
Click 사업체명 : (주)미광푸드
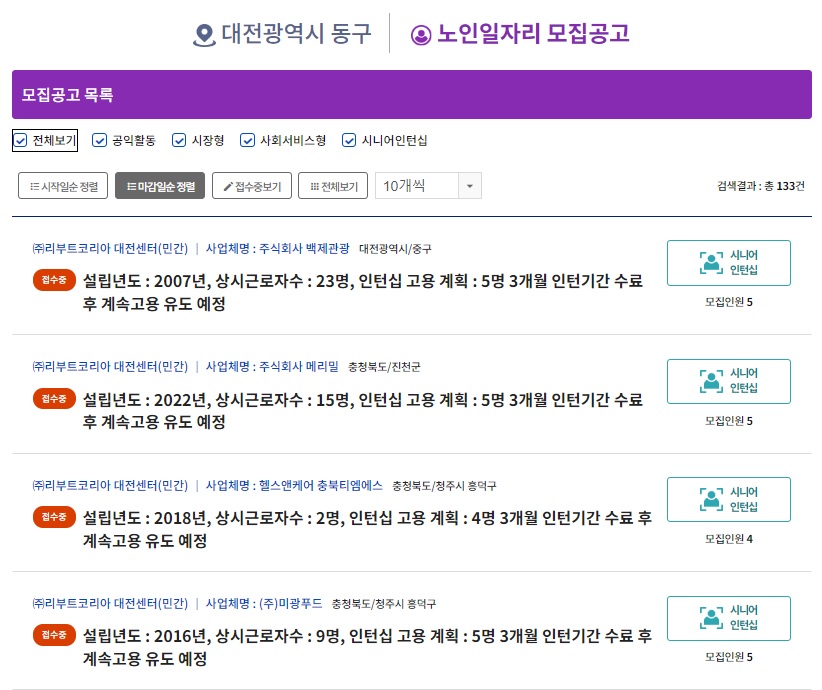point(264,603)
